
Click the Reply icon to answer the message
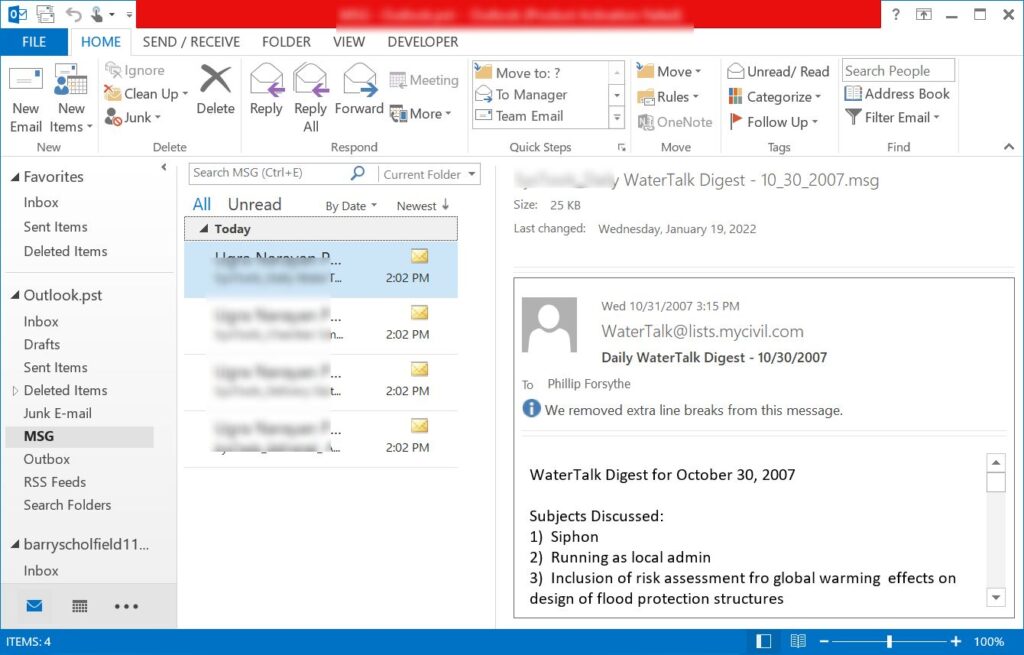[265, 90]
